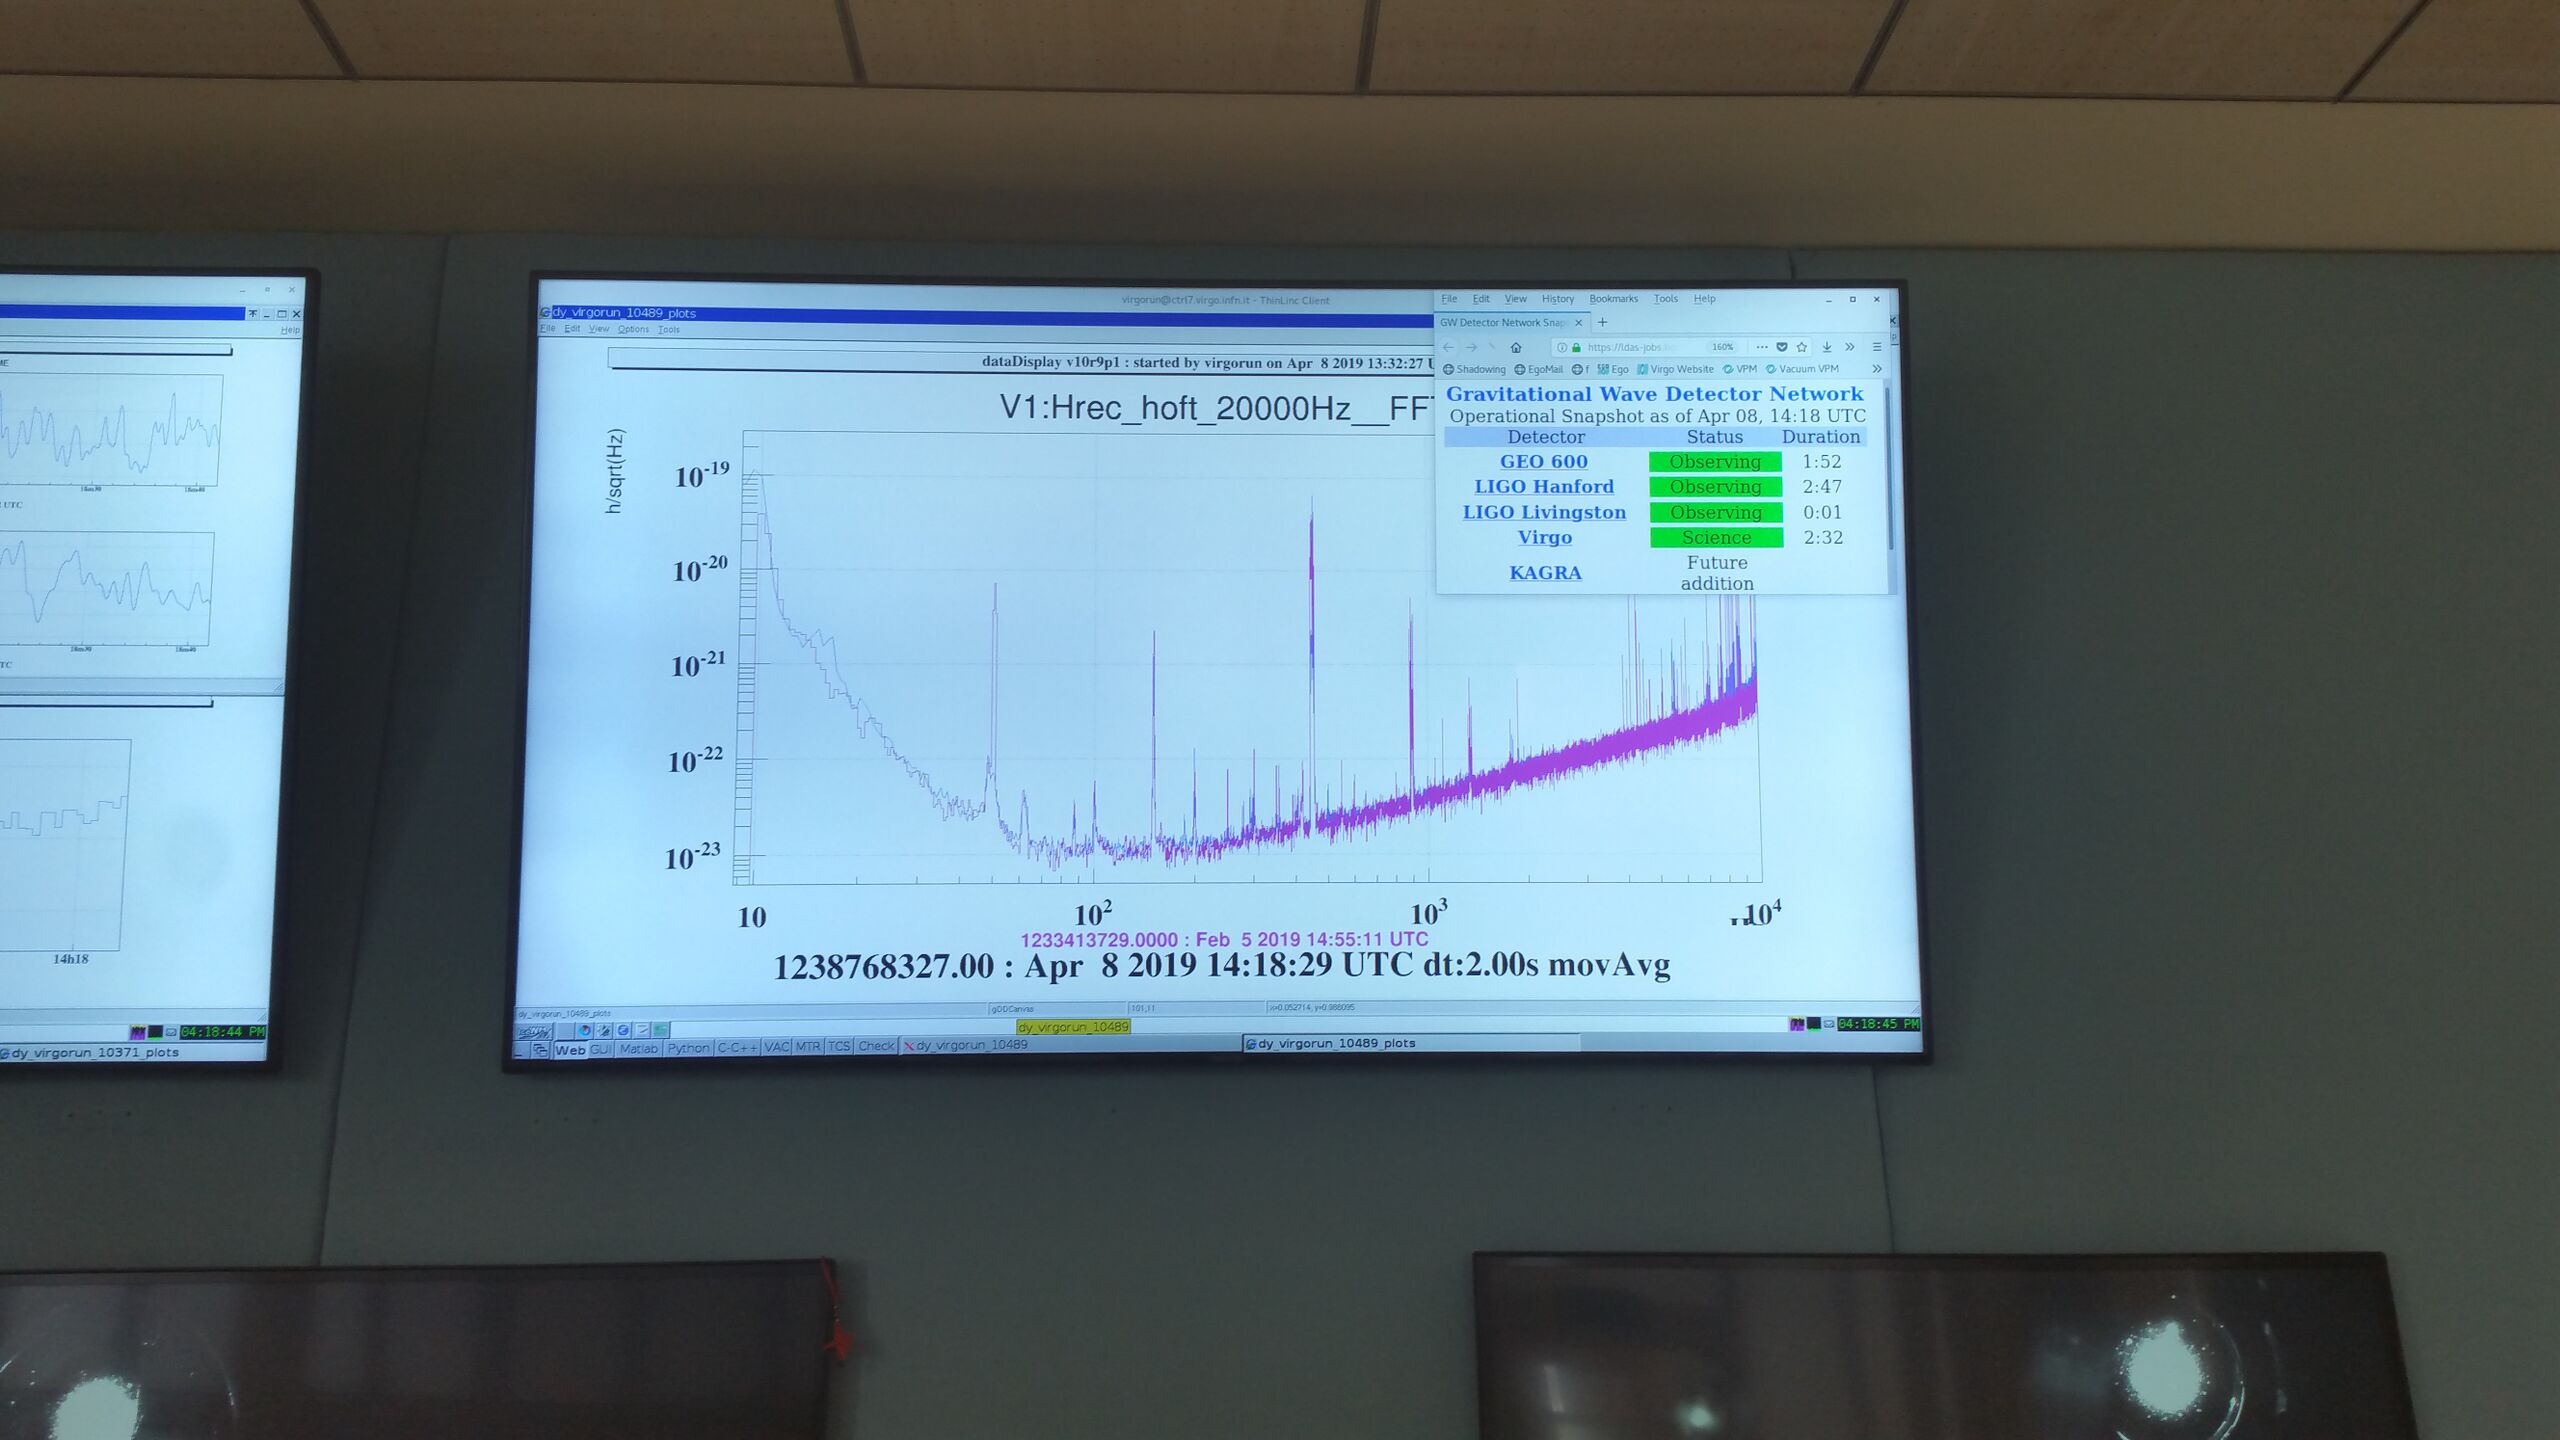Expand hidden toolbar items chevron
This screenshot has height=1440, width=2560.
(1850, 347)
